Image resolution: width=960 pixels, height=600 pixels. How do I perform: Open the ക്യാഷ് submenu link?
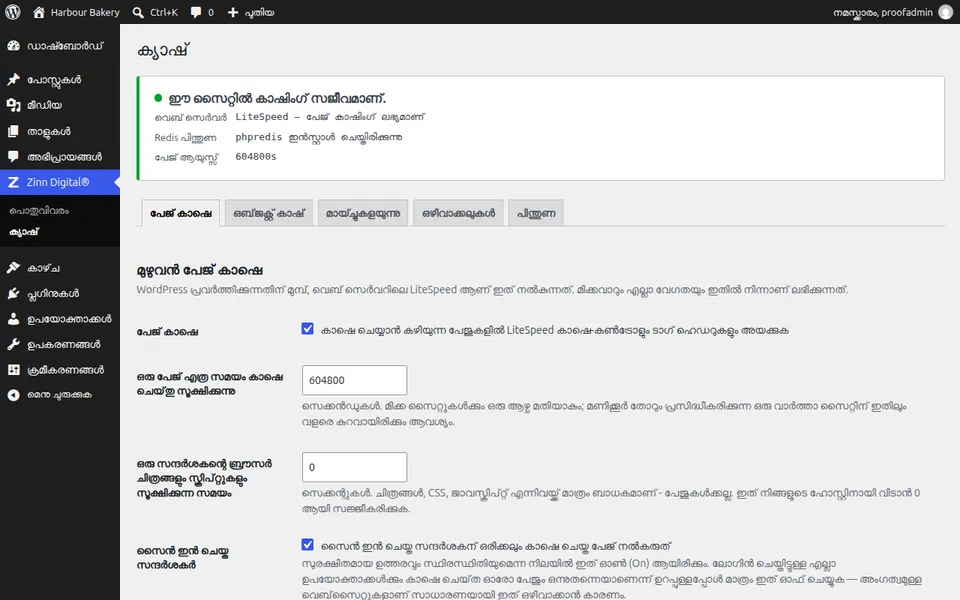[x=24, y=232]
